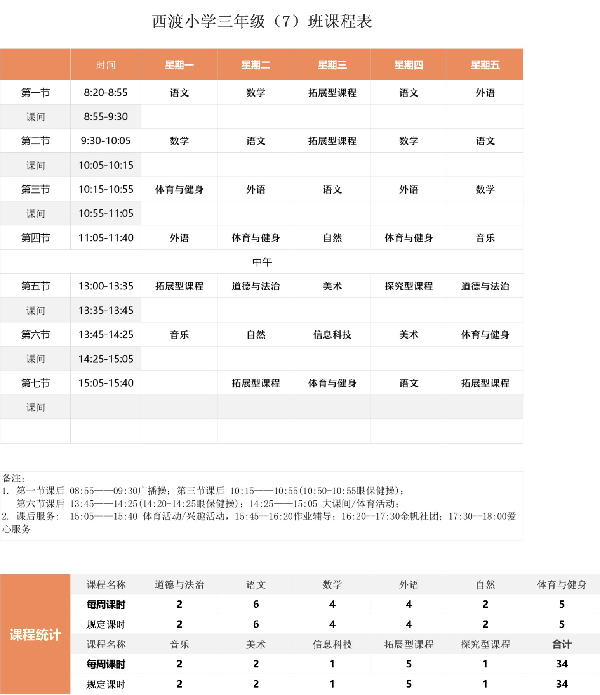
Task: Select the time cell 15:05-15:40
Action: 106,383
